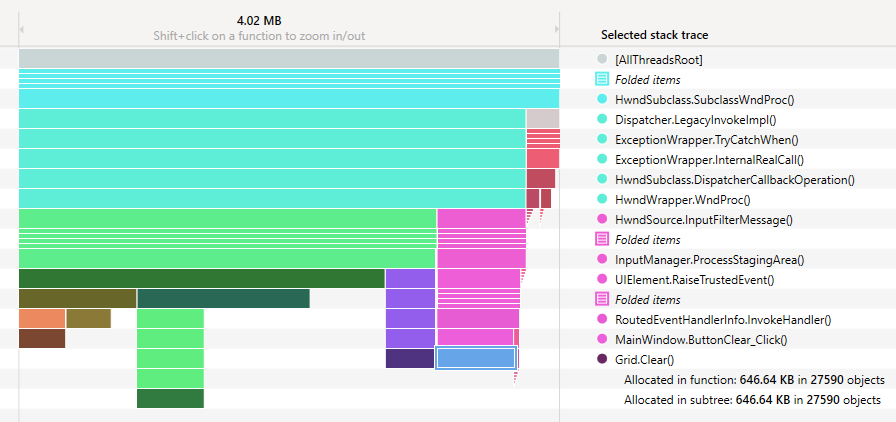This screenshot has width=896, height=422.
Task: Click the cyan circle next to HwndSubclass.SubclassWndProc()
Action: 602,99
